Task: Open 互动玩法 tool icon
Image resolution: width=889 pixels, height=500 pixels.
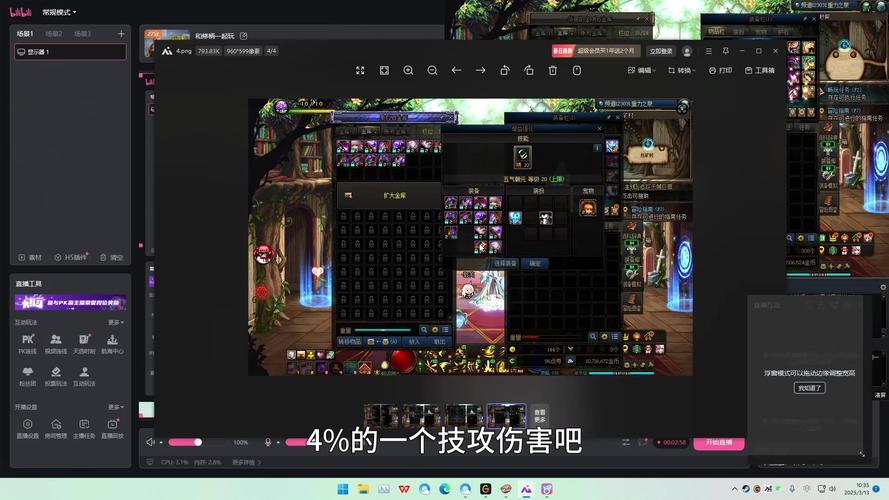Action: [84, 376]
